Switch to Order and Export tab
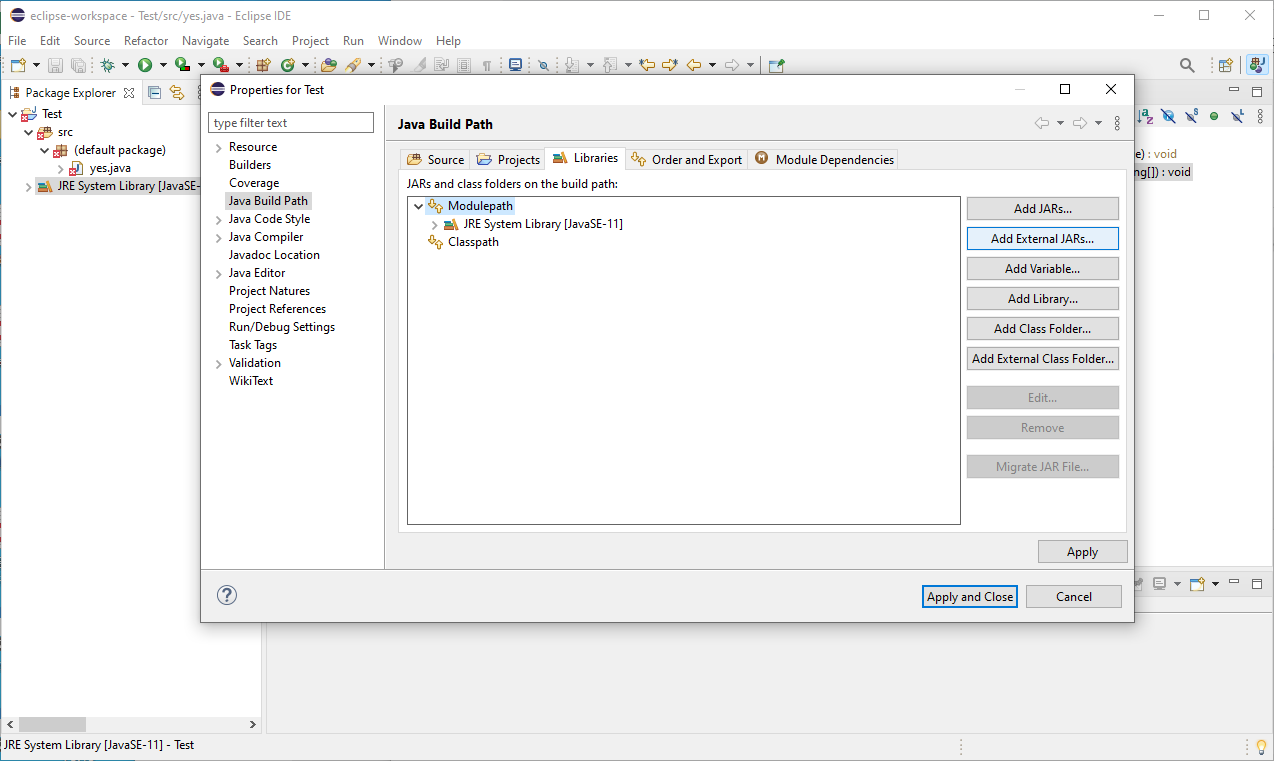Viewport: 1274px width, 761px height. (686, 159)
